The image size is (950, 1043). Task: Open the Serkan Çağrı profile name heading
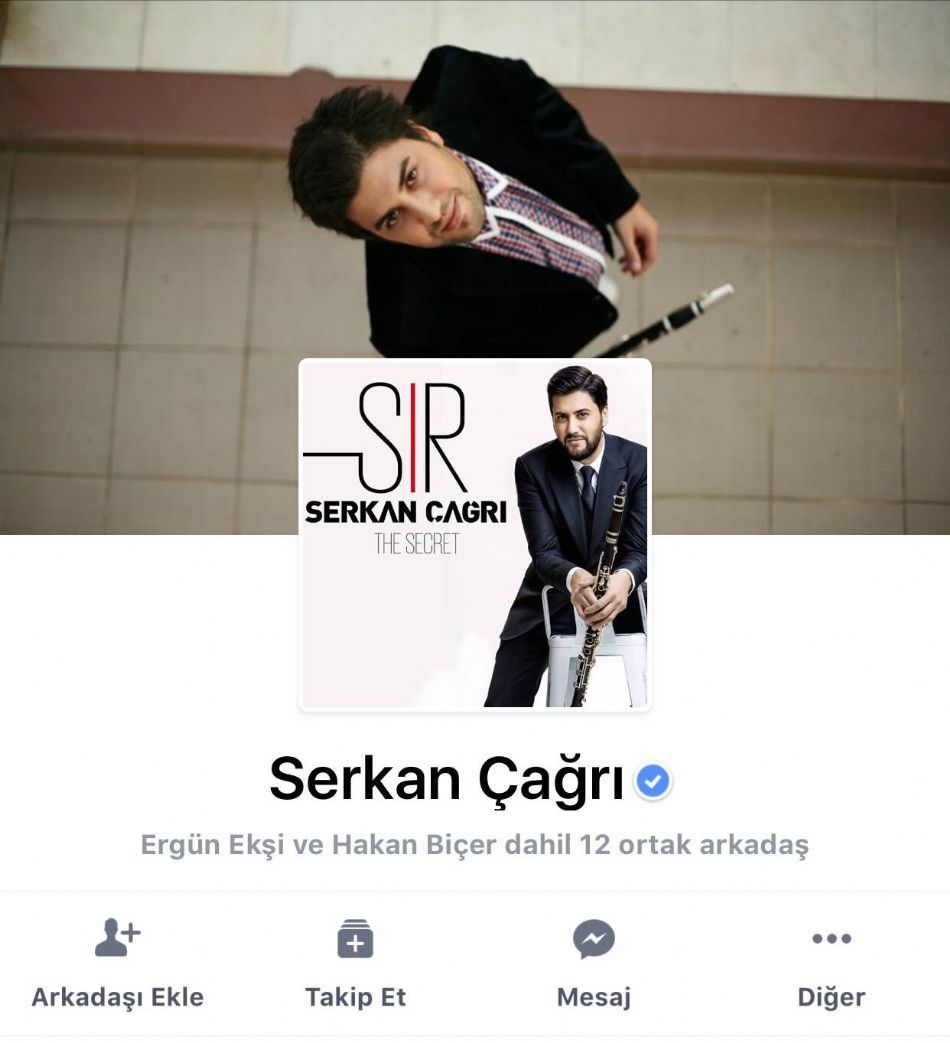point(446,779)
